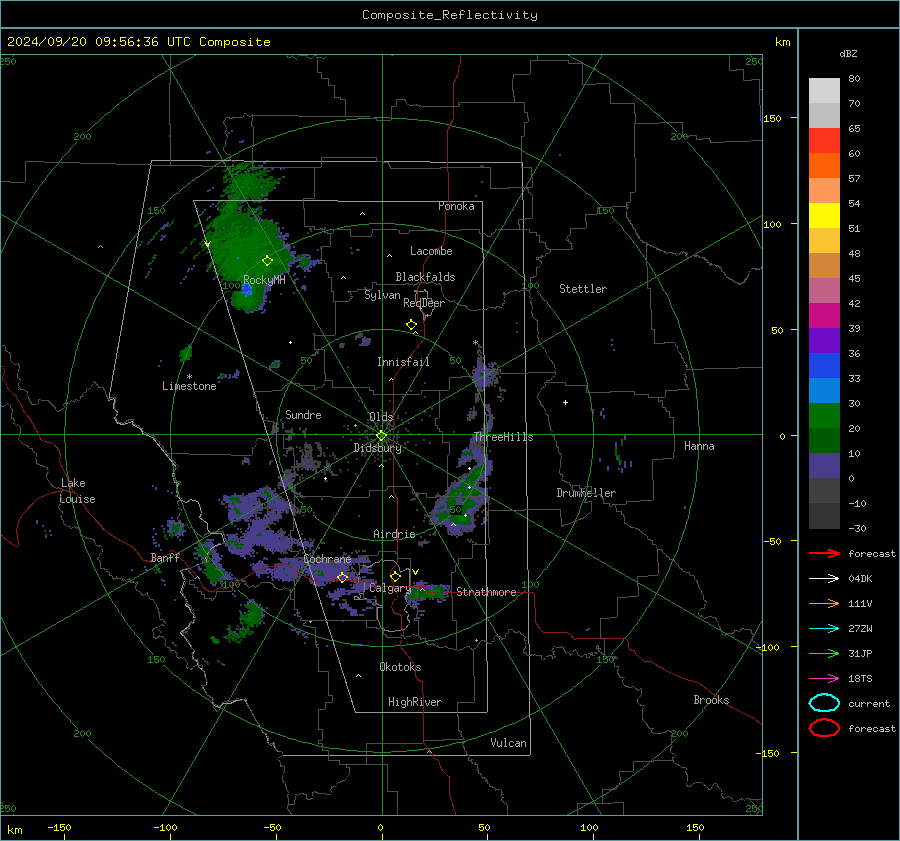This screenshot has width=900, height=841.
Task: Click the Lake Louise label
Action: (77, 491)
